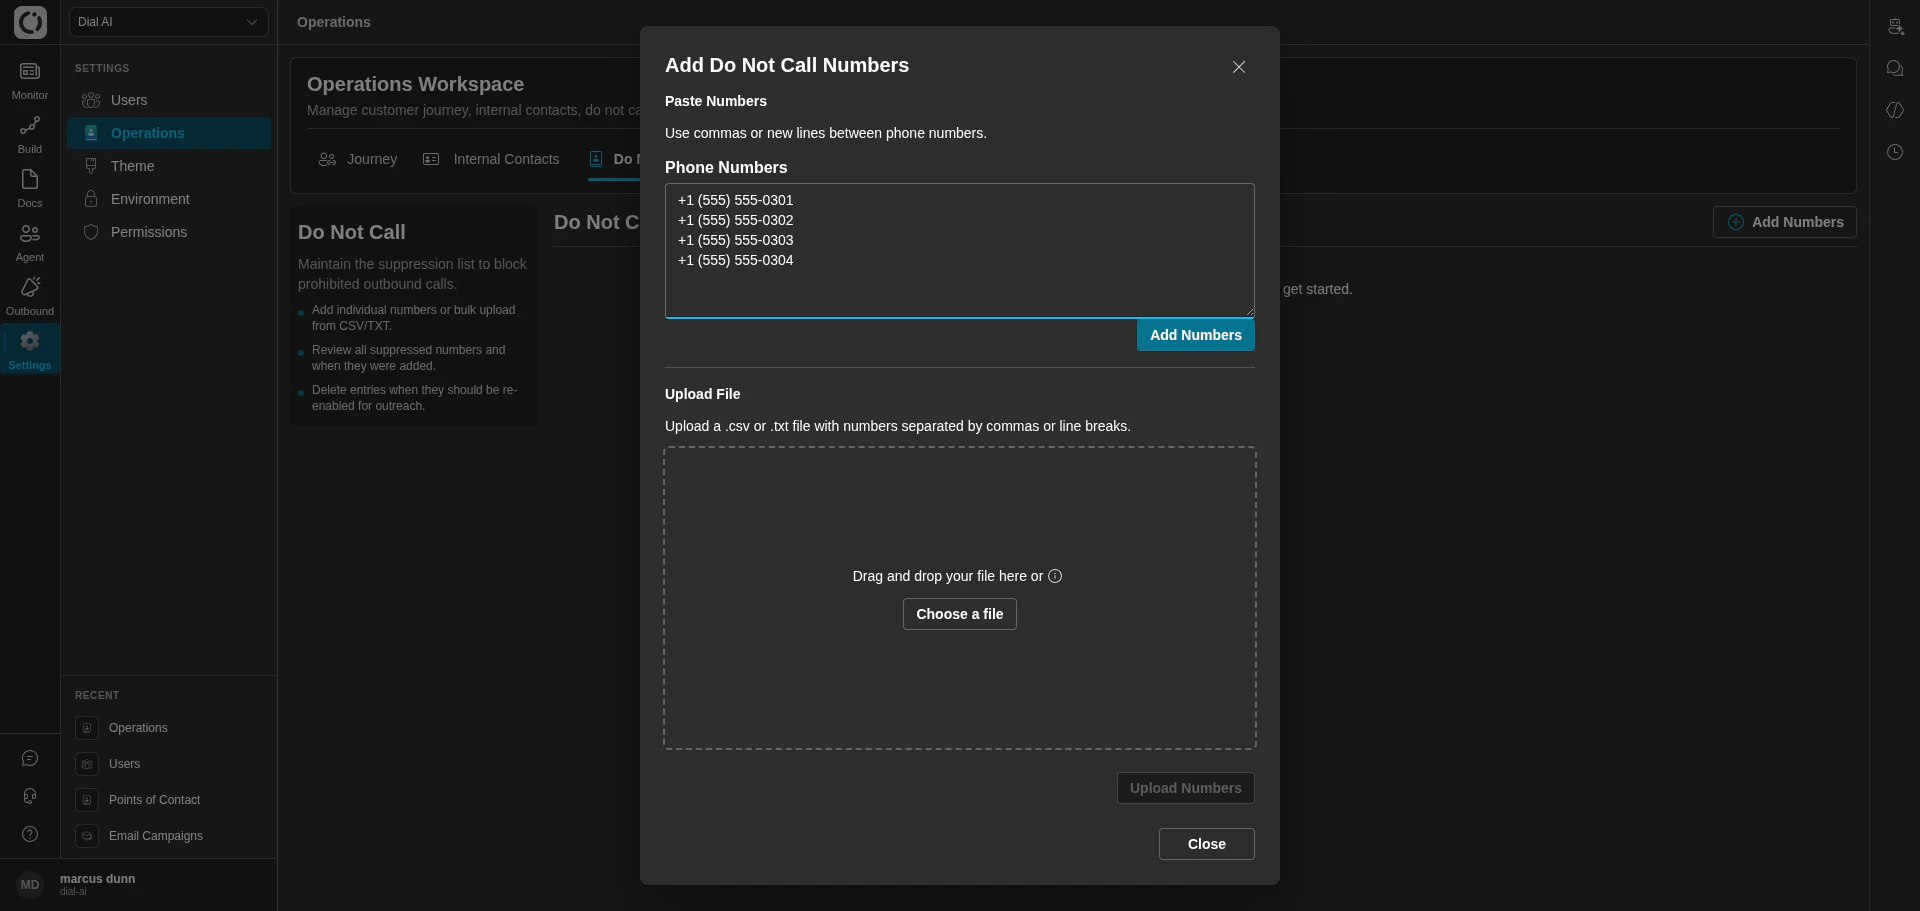Click the Permissions shield icon
Viewport: 1920px width, 911px height.
pyautogui.click(x=91, y=232)
